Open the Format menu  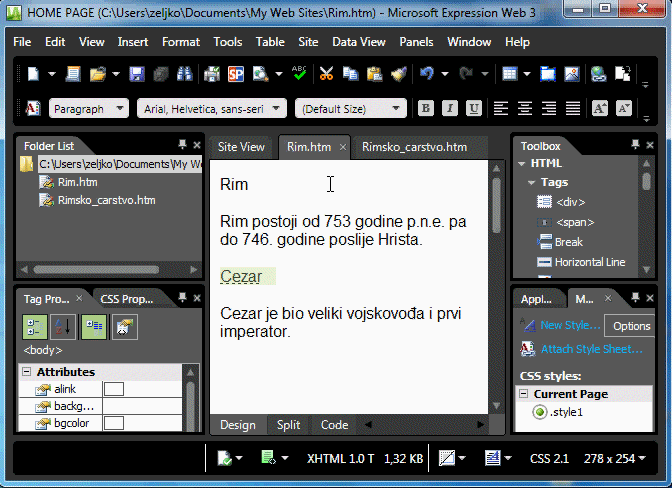[181, 42]
